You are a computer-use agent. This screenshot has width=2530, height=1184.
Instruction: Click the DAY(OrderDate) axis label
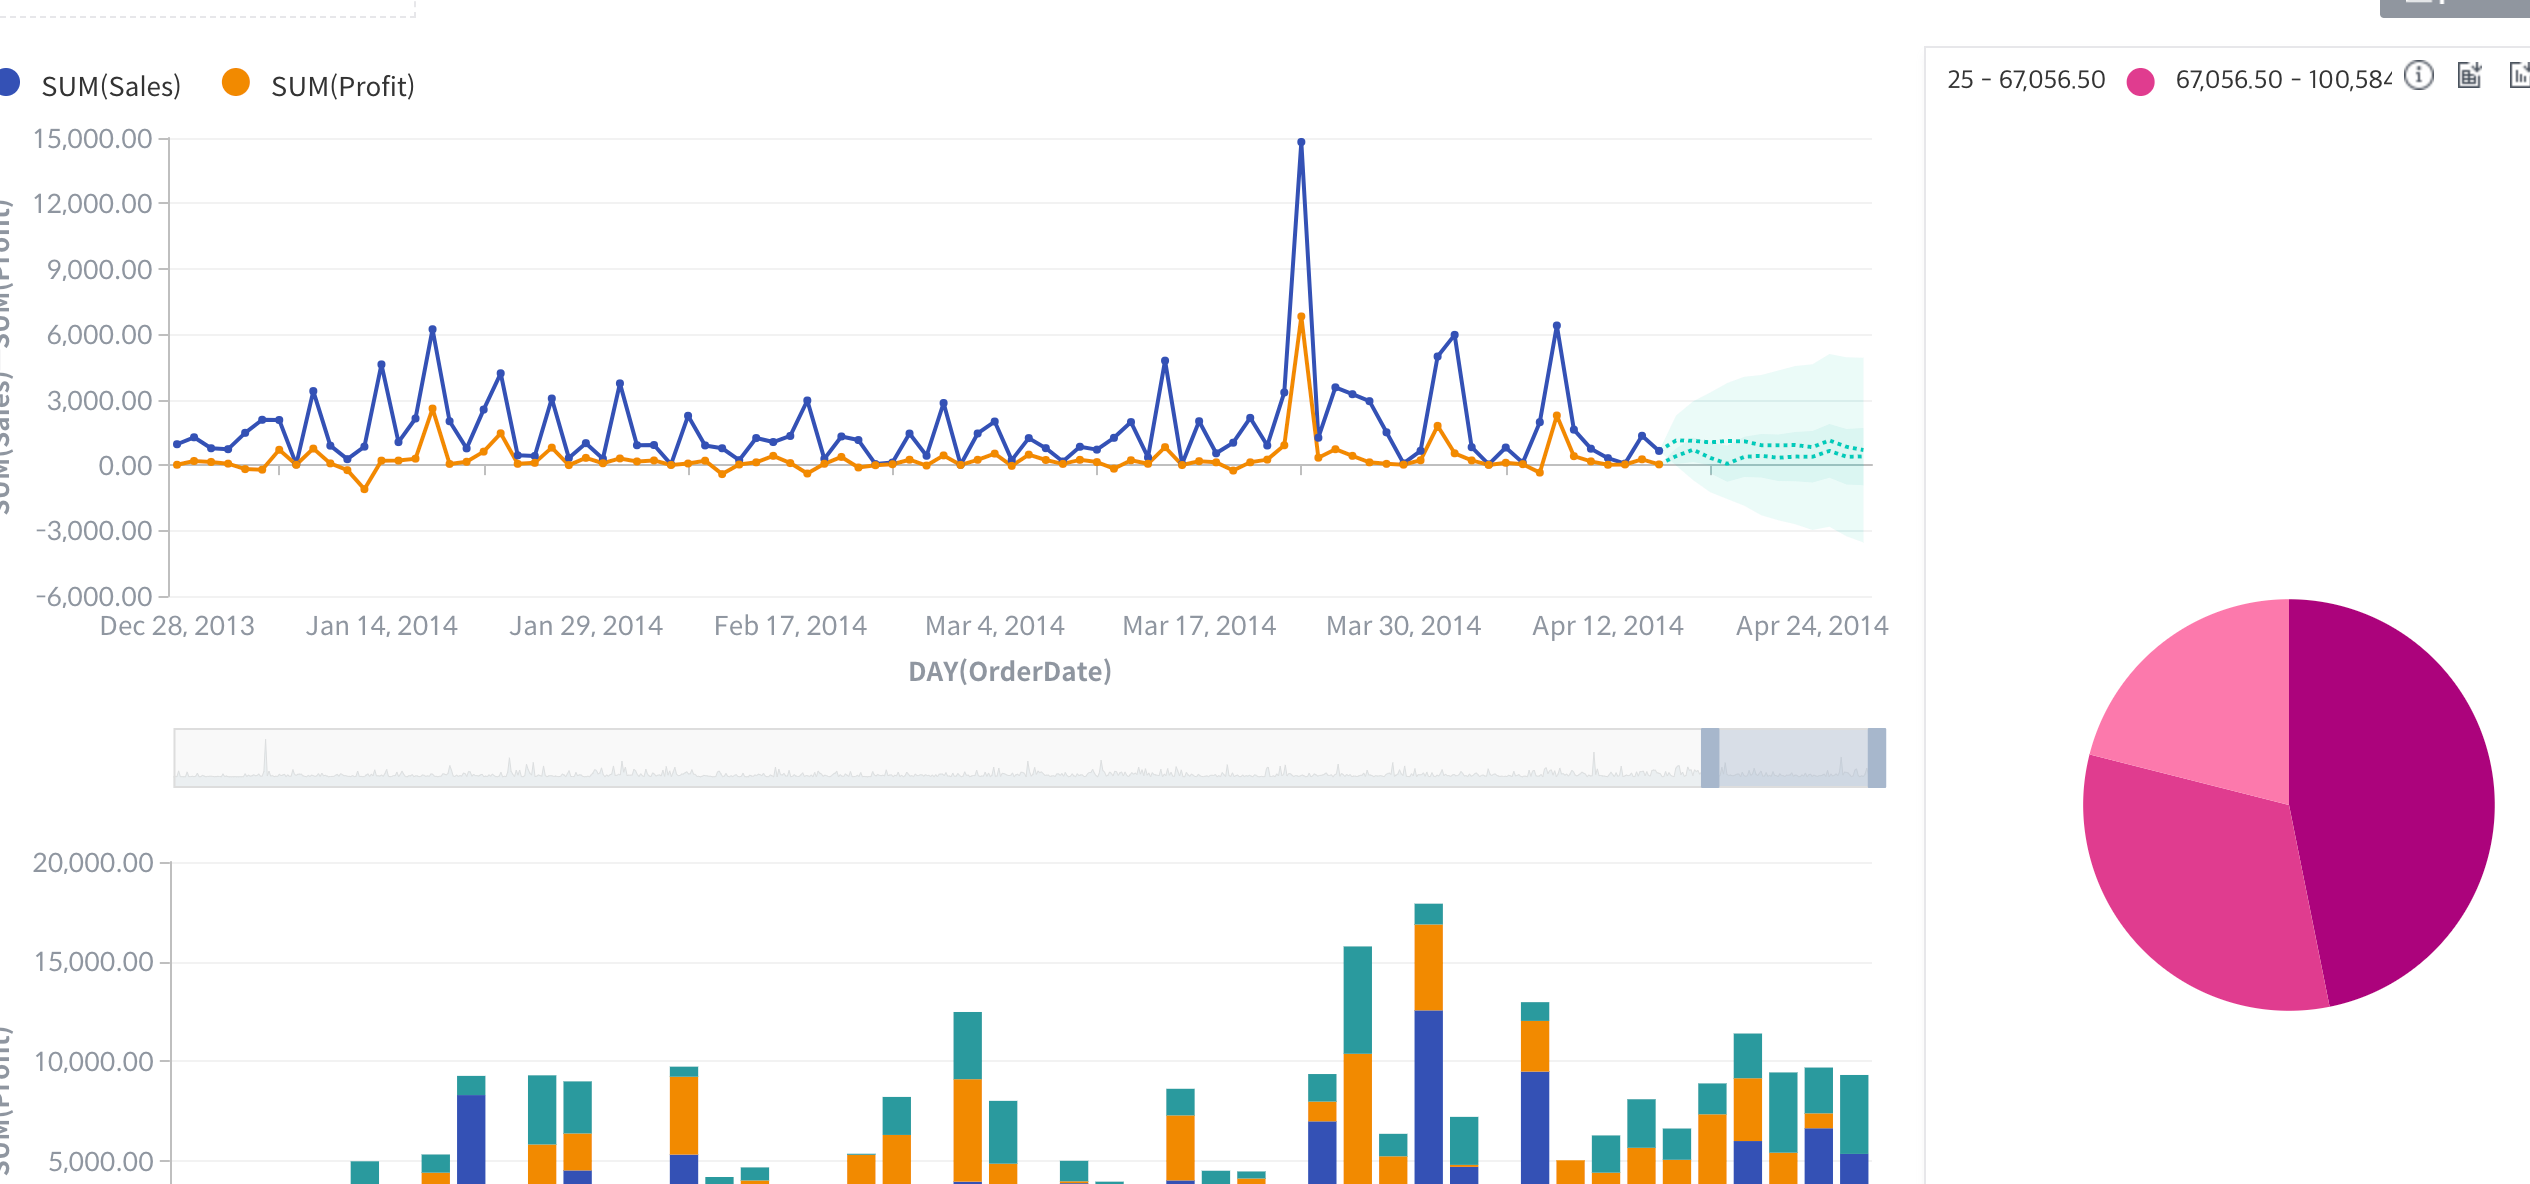[1012, 672]
